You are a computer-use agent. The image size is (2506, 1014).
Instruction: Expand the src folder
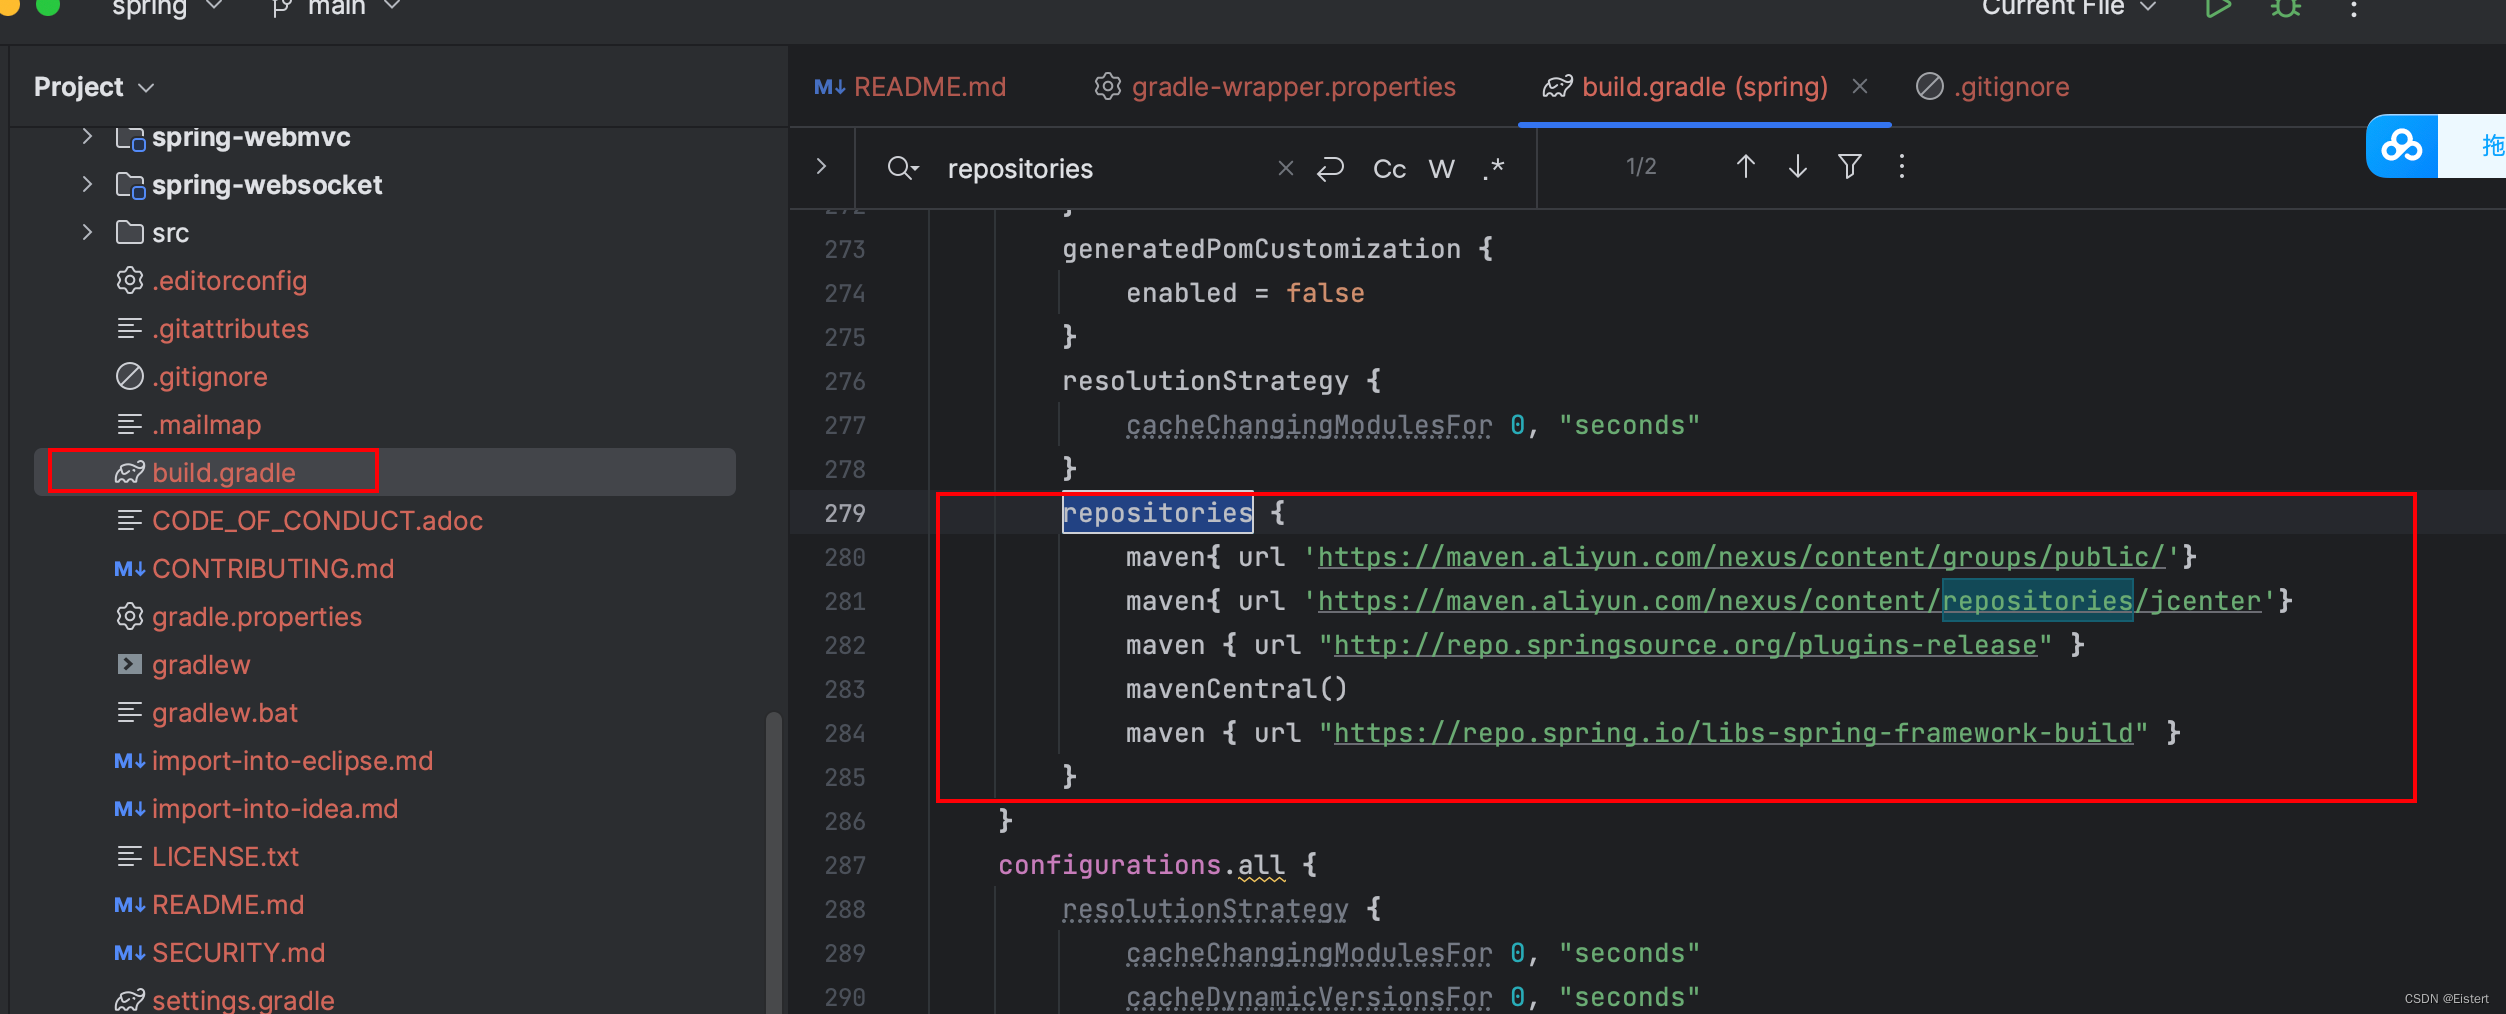[x=87, y=232]
